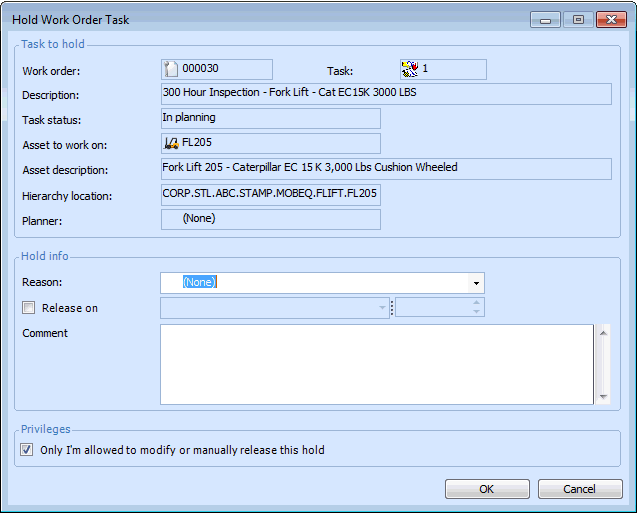Click the Hold Work Order Task title
The image size is (638, 513).
pyautogui.click(x=70, y=20)
